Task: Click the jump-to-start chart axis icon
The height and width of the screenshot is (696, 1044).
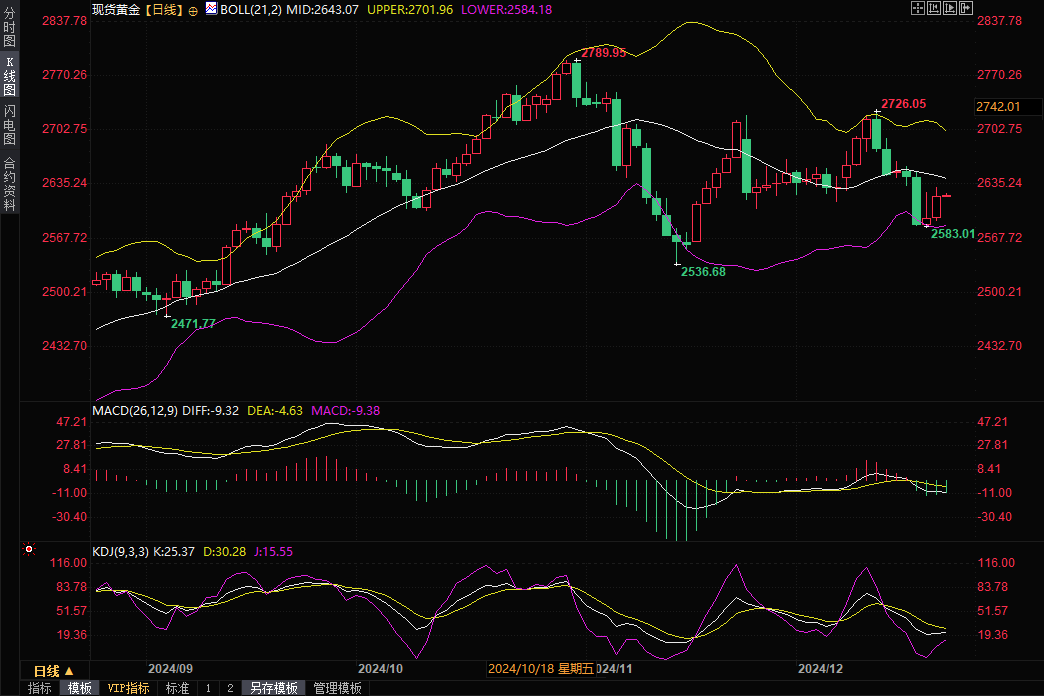Action: point(933,8)
